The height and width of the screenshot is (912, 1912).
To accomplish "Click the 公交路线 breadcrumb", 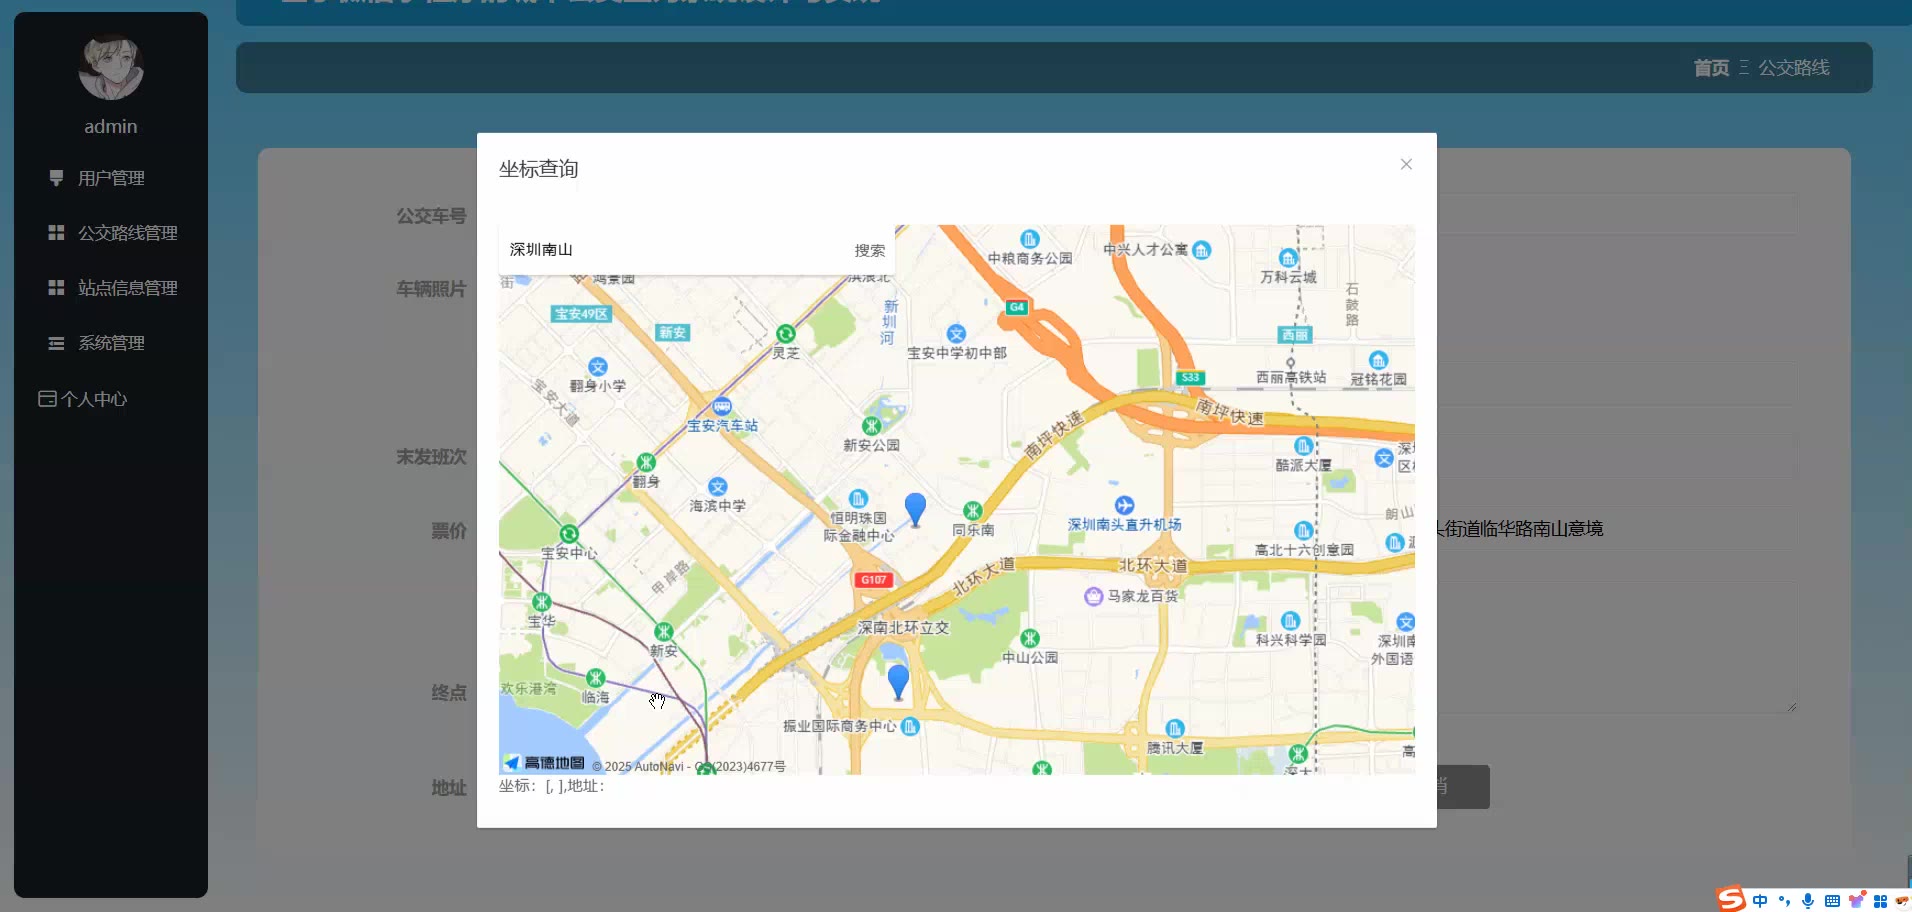I will [x=1794, y=67].
